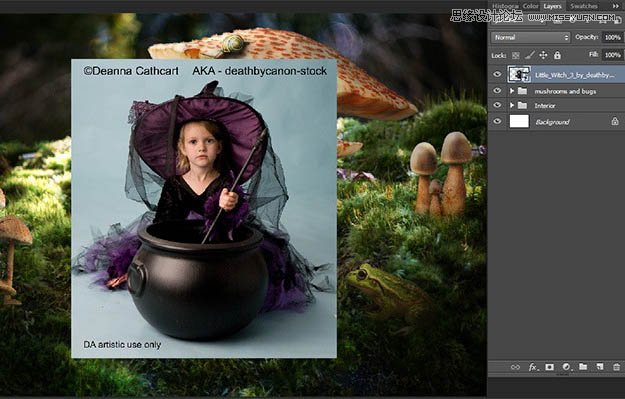Create a new layer

tap(600, 367)
